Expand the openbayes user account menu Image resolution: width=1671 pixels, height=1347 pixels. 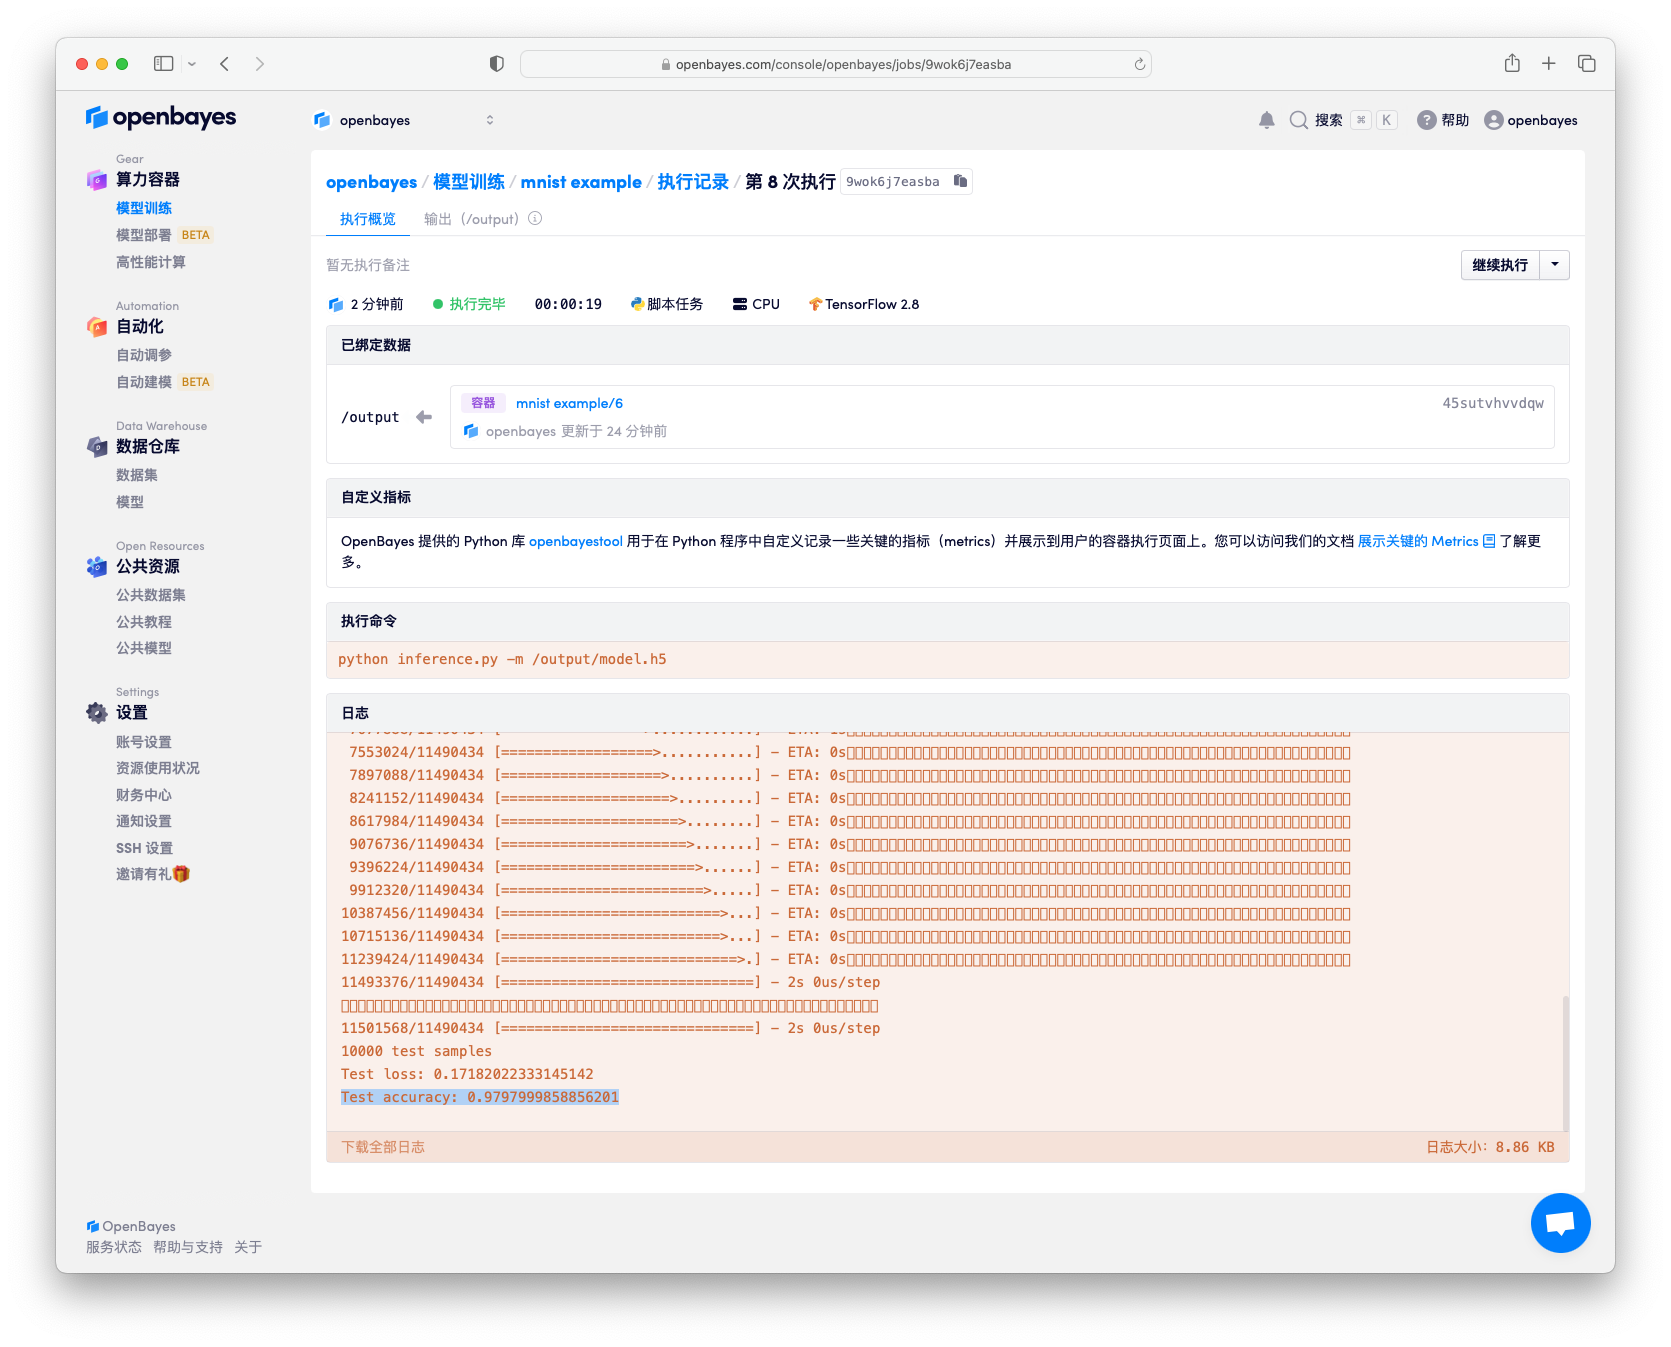coord(1530,120)
